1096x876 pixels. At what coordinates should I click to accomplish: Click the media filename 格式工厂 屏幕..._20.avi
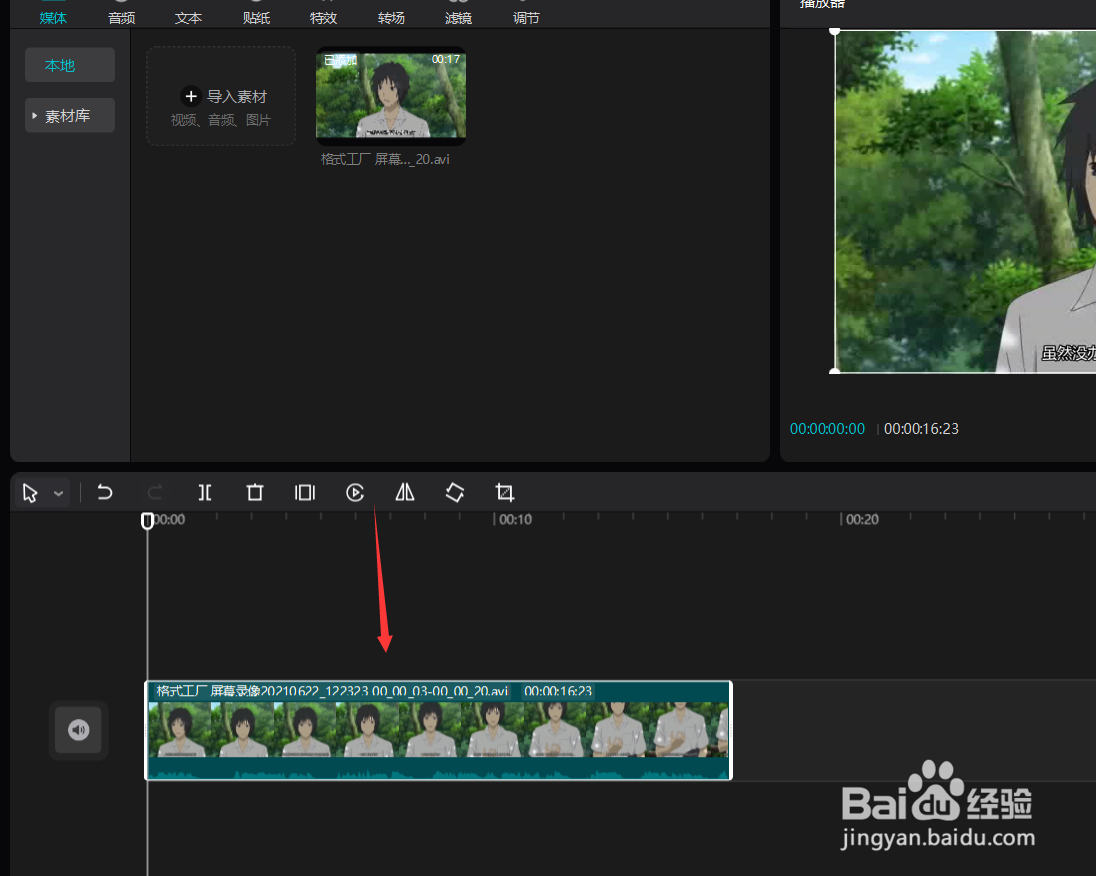[x=385, y=159]
